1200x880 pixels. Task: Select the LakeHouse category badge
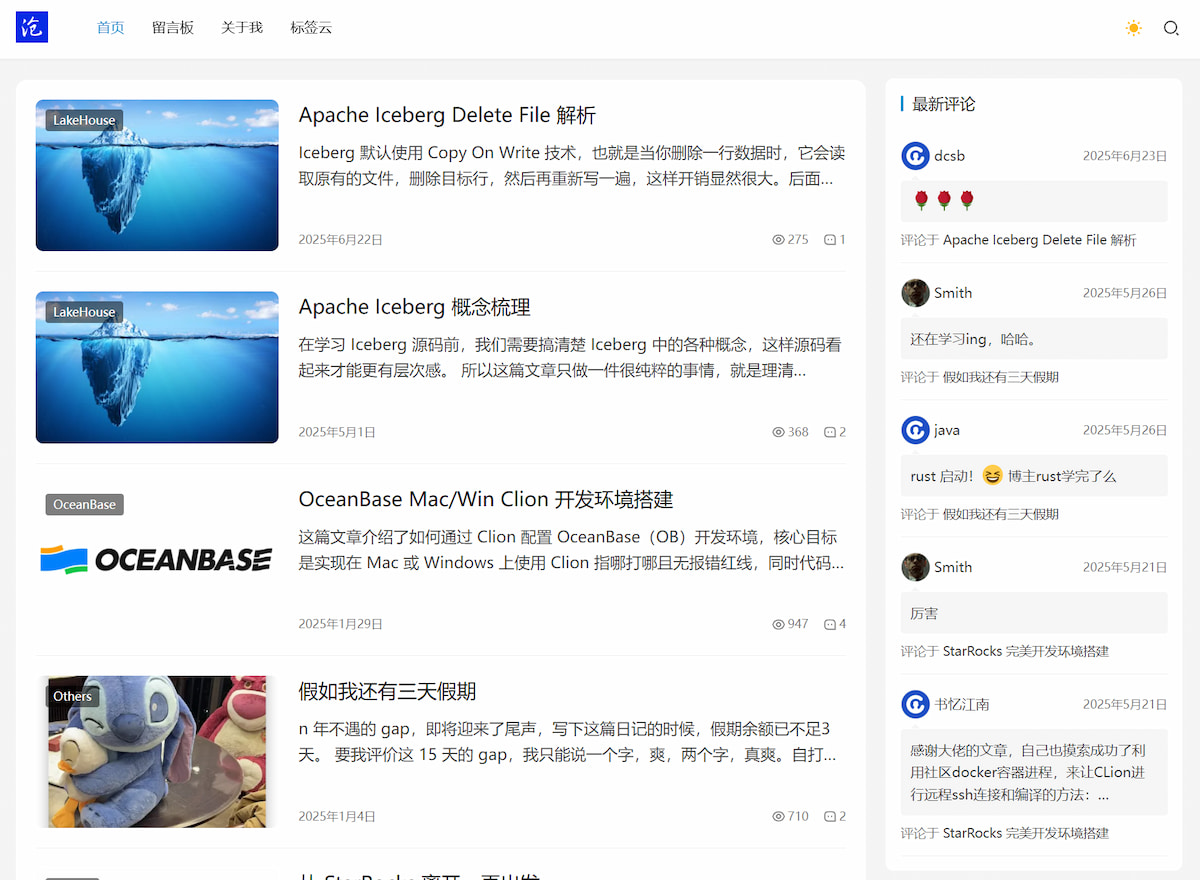coord(83,119)
